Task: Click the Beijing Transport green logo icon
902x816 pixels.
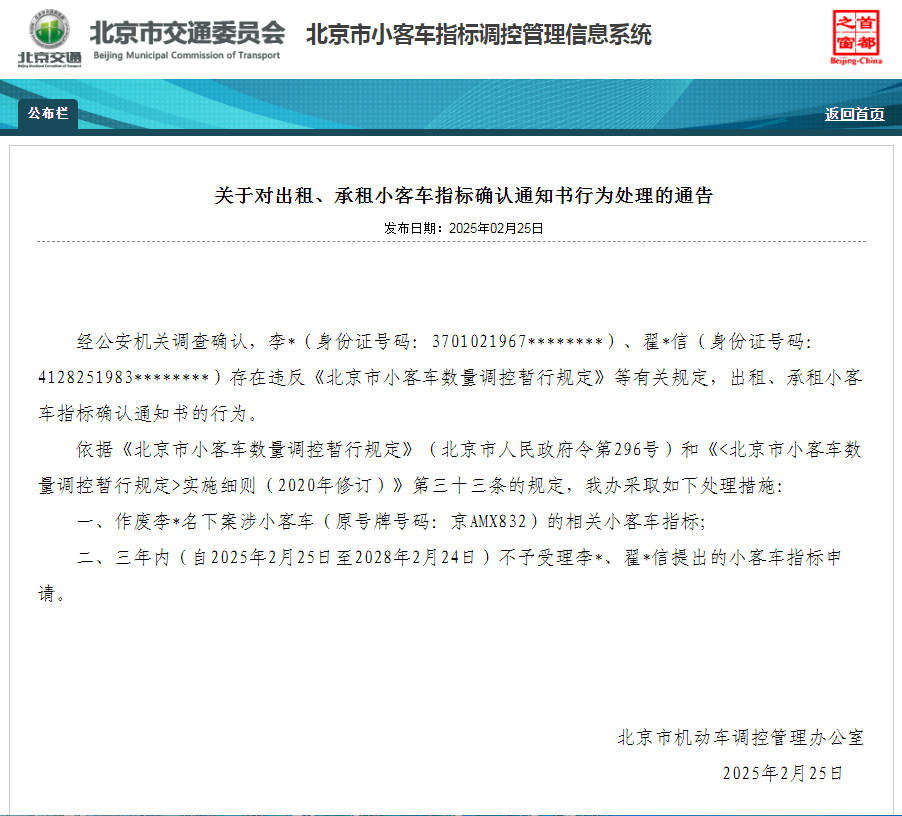Action: [49, 38]
